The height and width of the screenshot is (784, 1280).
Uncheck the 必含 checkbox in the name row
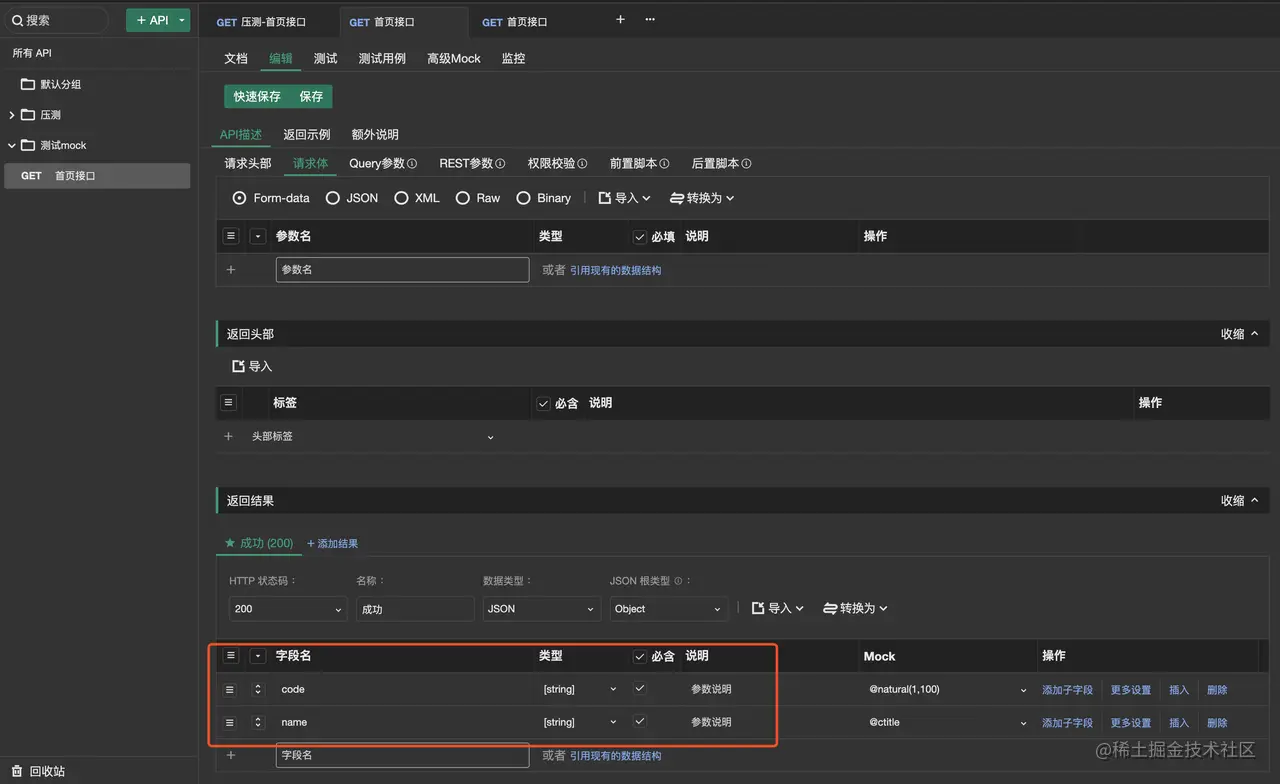pos(640,722)
